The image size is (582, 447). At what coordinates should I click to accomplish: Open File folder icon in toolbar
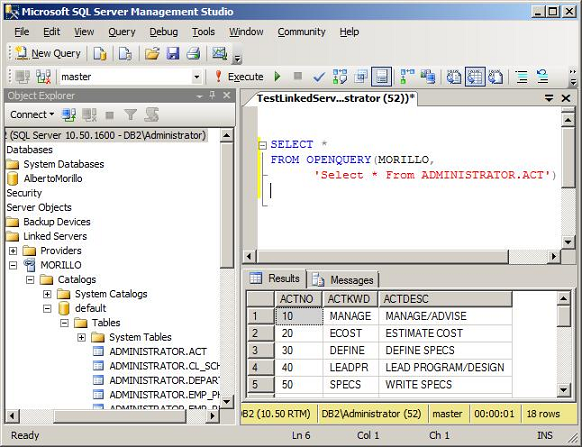pyautogui.click(x=152, y=54)
